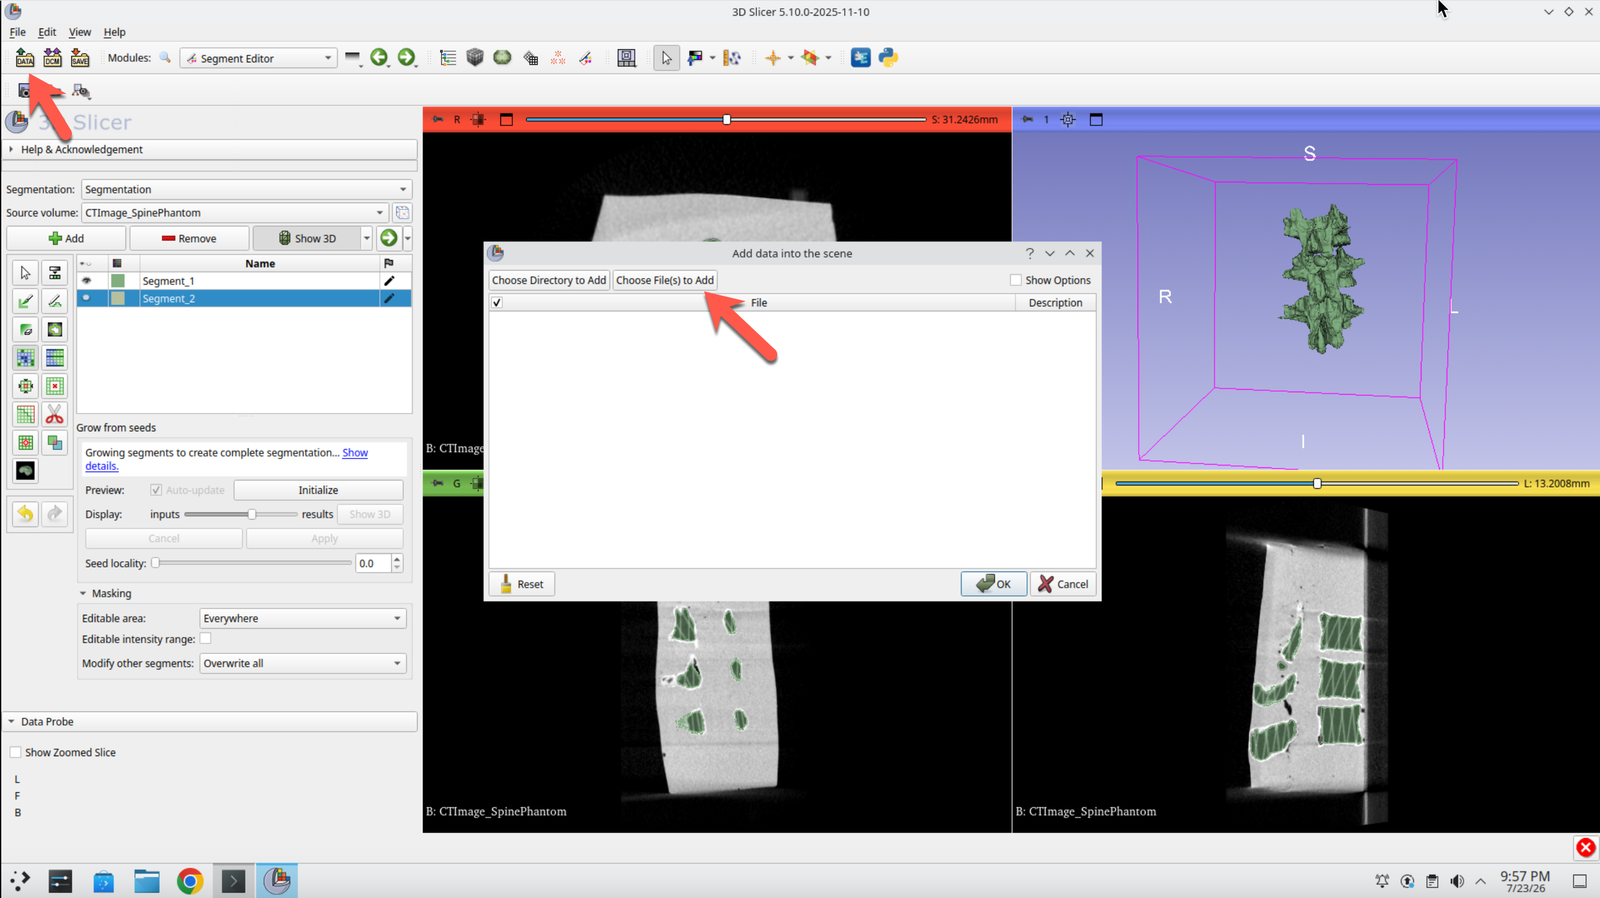Select the Scissors effect icon
This screenshot has width=1600, height=898.
(55, 414)
